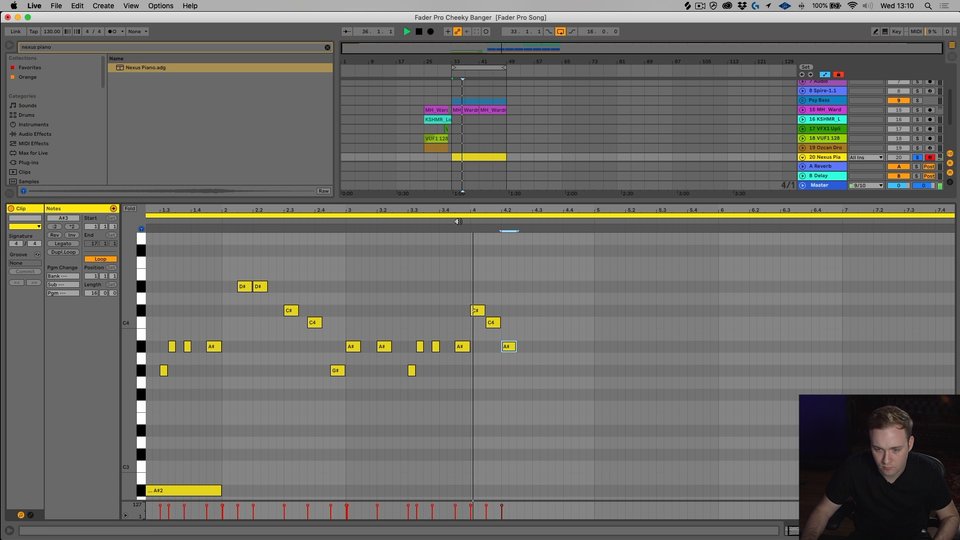
Task: Toggle the orange clip Loop button
Action: tap(100, 259)
